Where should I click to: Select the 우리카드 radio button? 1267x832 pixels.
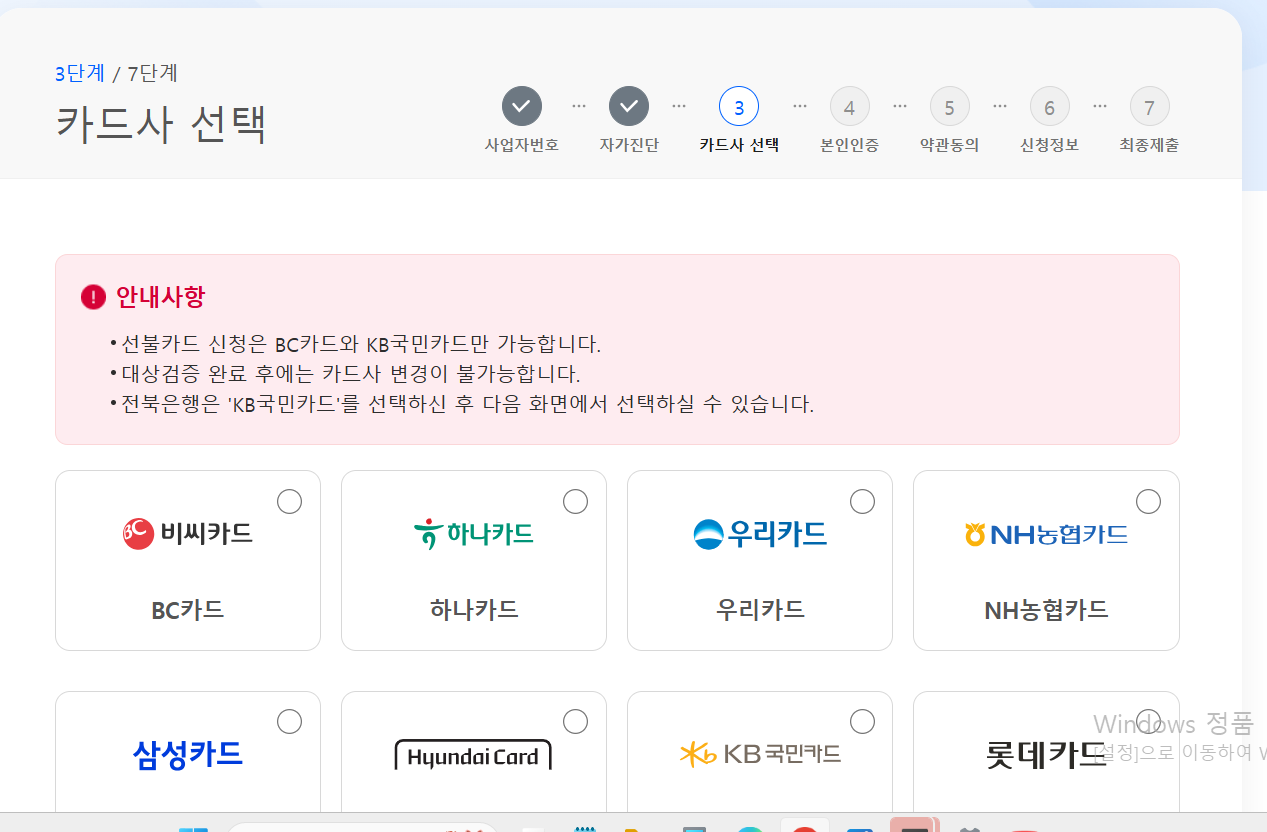(x=862, y=501)
